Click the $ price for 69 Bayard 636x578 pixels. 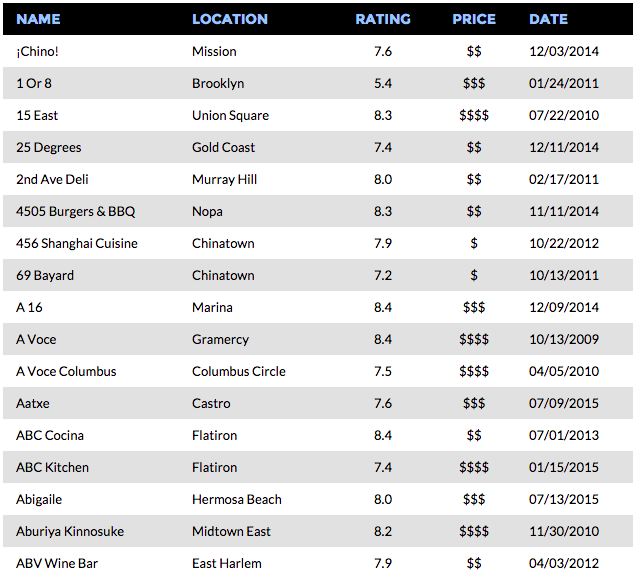(474, 275)
